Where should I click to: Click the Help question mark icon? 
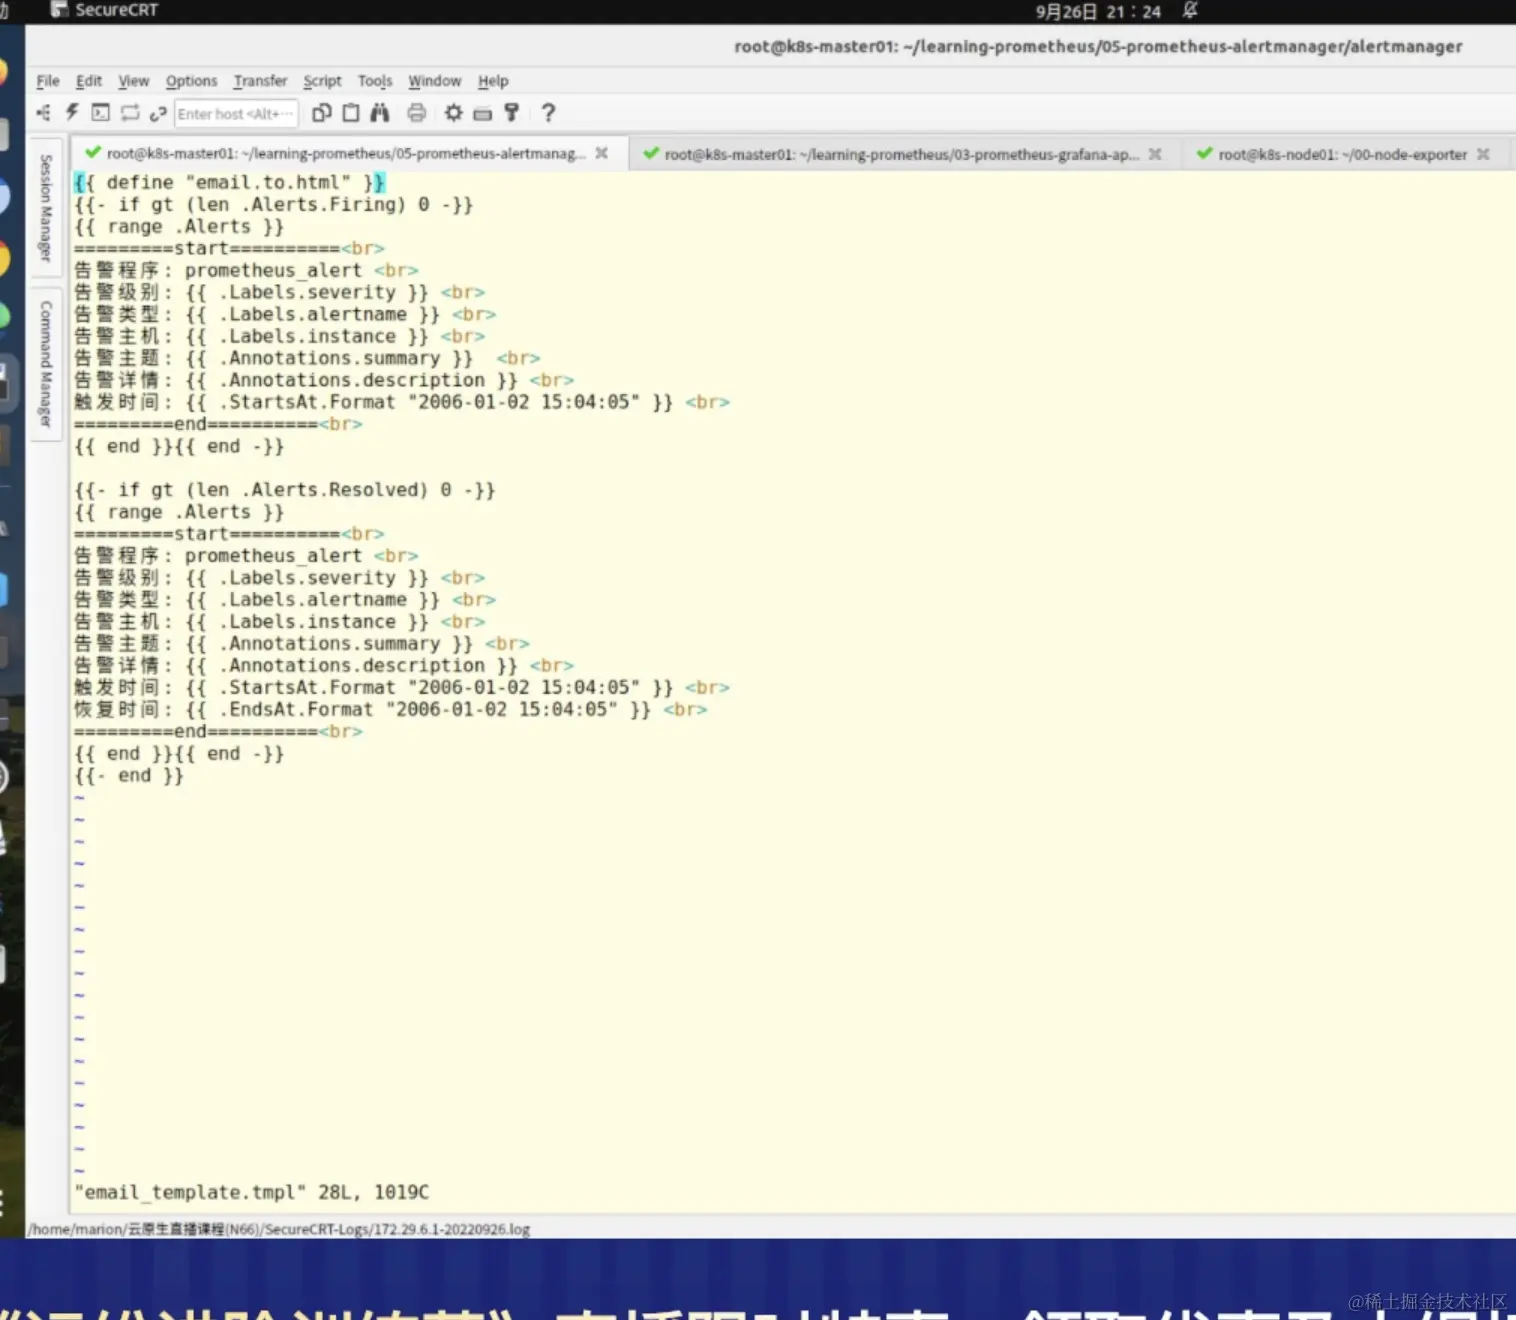pos(548,113)
